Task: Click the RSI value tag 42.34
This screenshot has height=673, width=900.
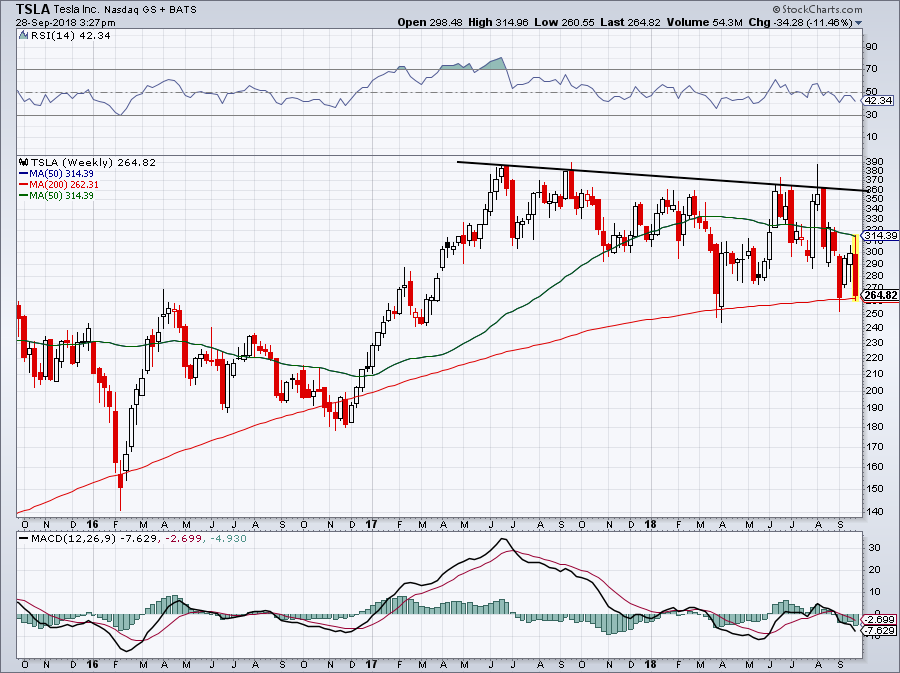Action: click(879, 100)
